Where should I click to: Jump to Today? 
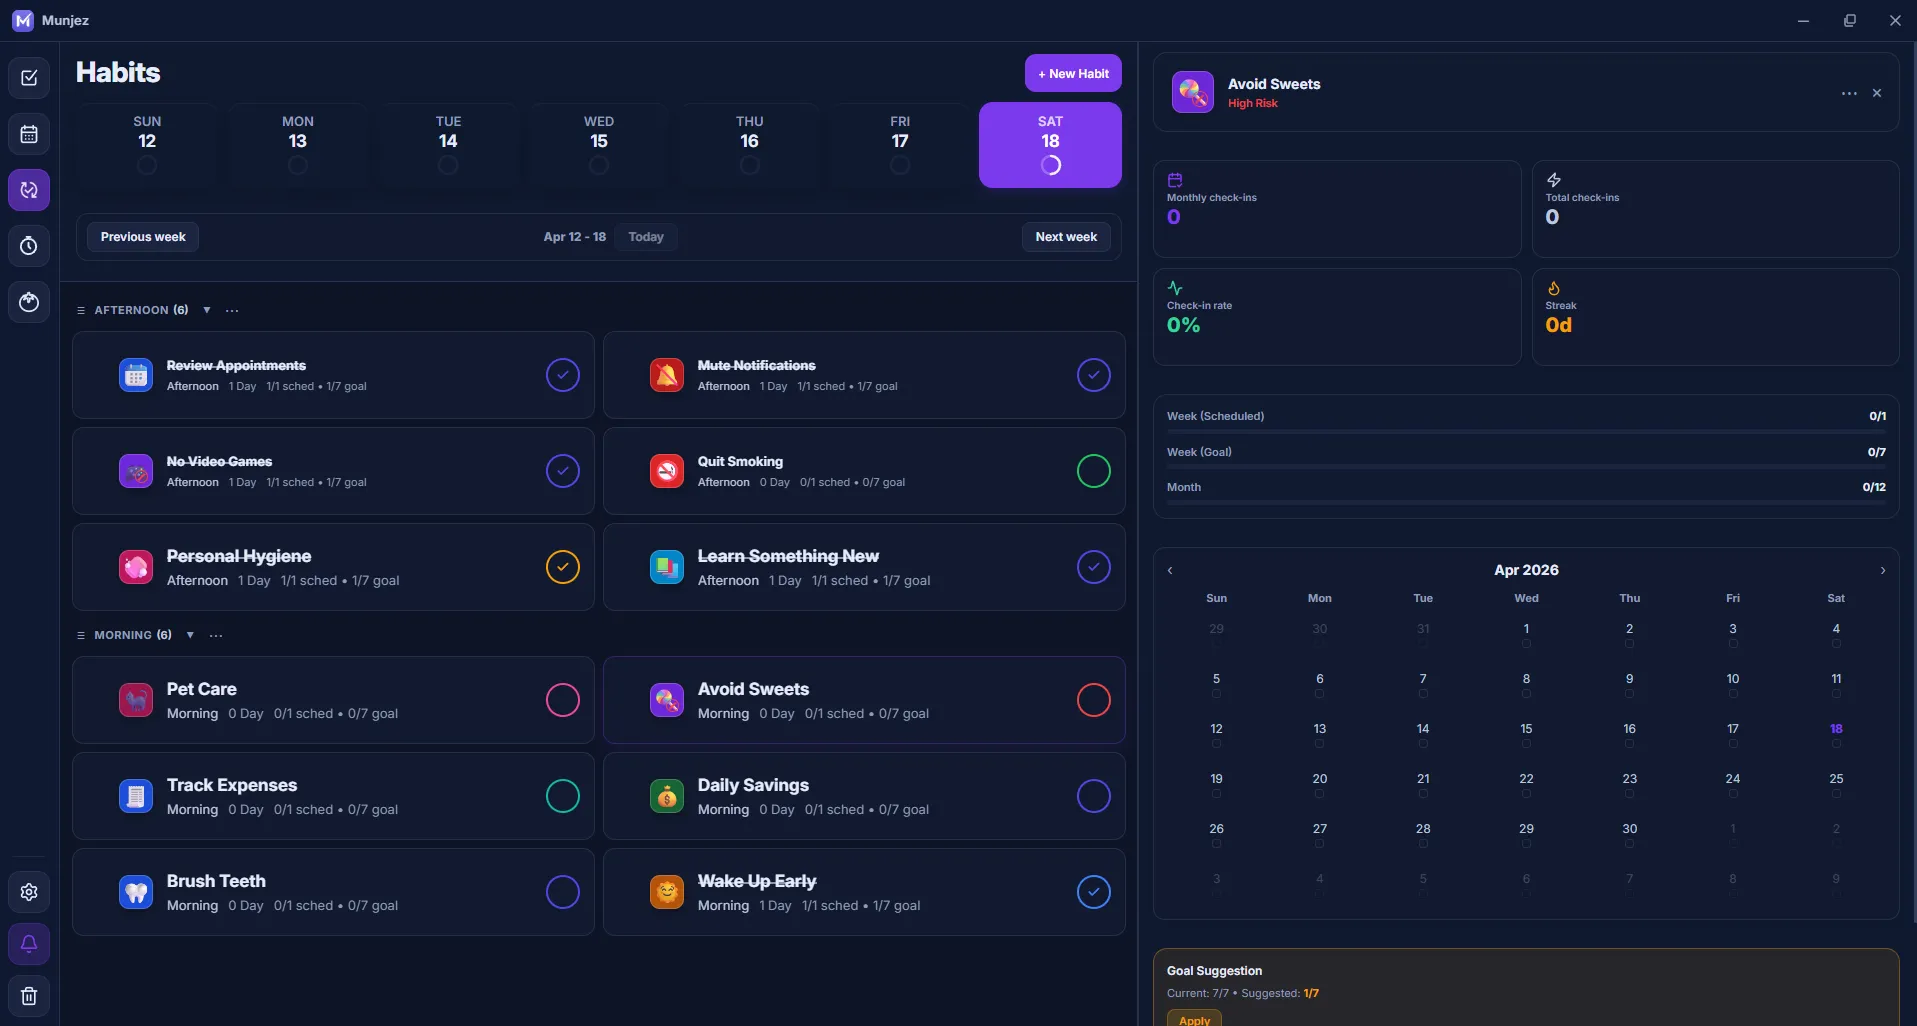(646, 237)
